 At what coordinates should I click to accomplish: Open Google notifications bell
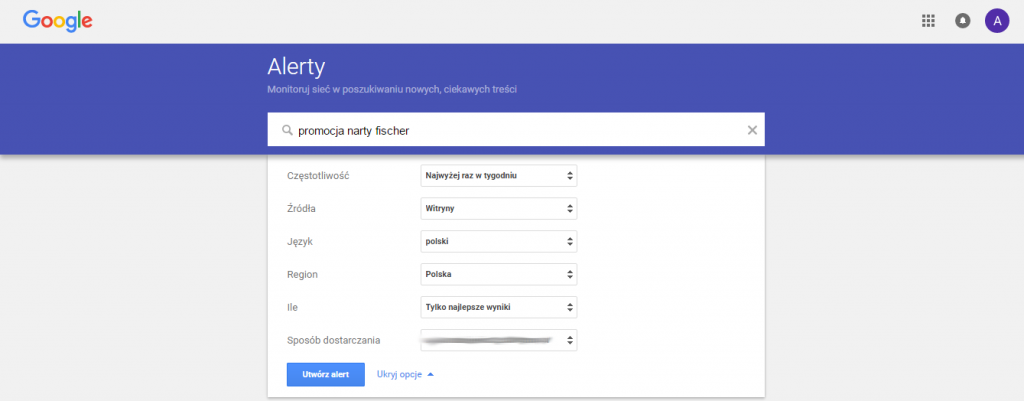(963, 21)
